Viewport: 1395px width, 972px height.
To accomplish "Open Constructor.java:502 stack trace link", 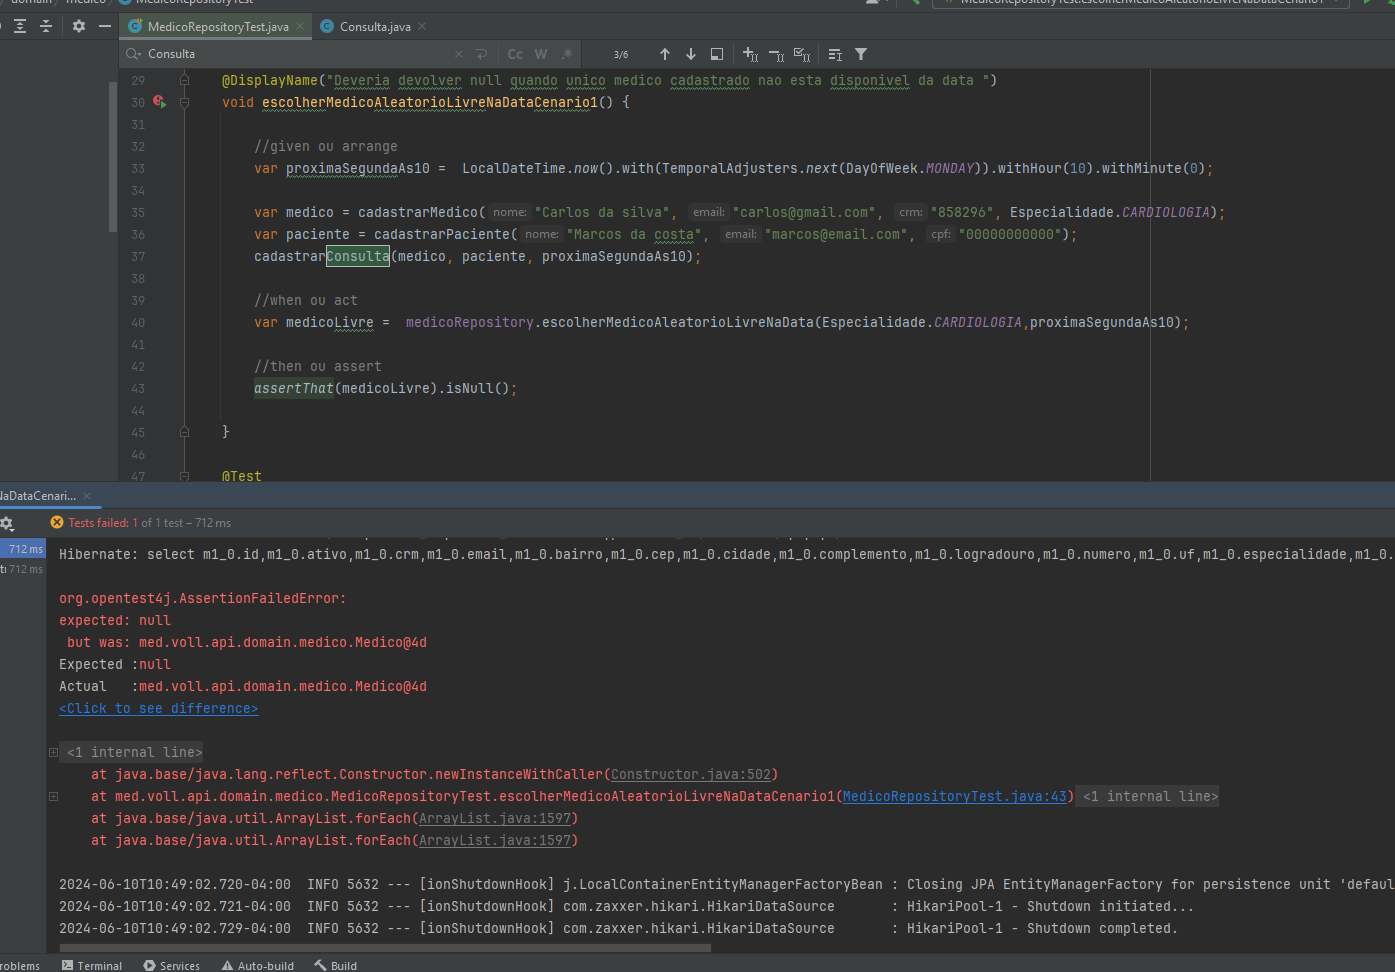I will pyautogui.click(x=691, y=774).
